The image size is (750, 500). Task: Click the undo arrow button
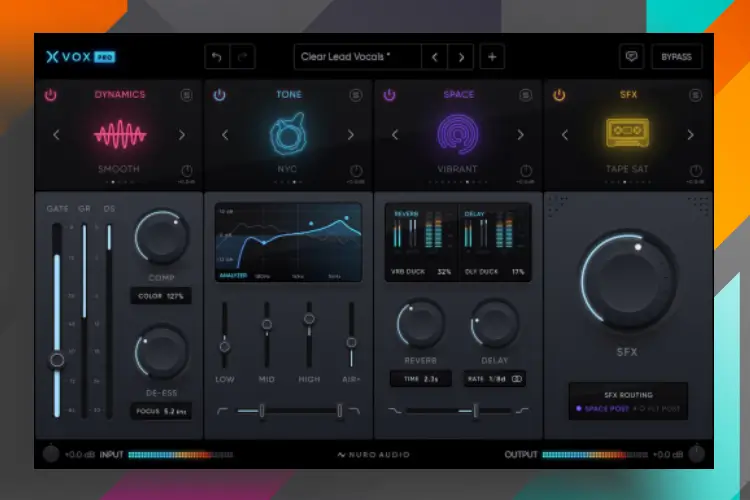pos(217,57)
